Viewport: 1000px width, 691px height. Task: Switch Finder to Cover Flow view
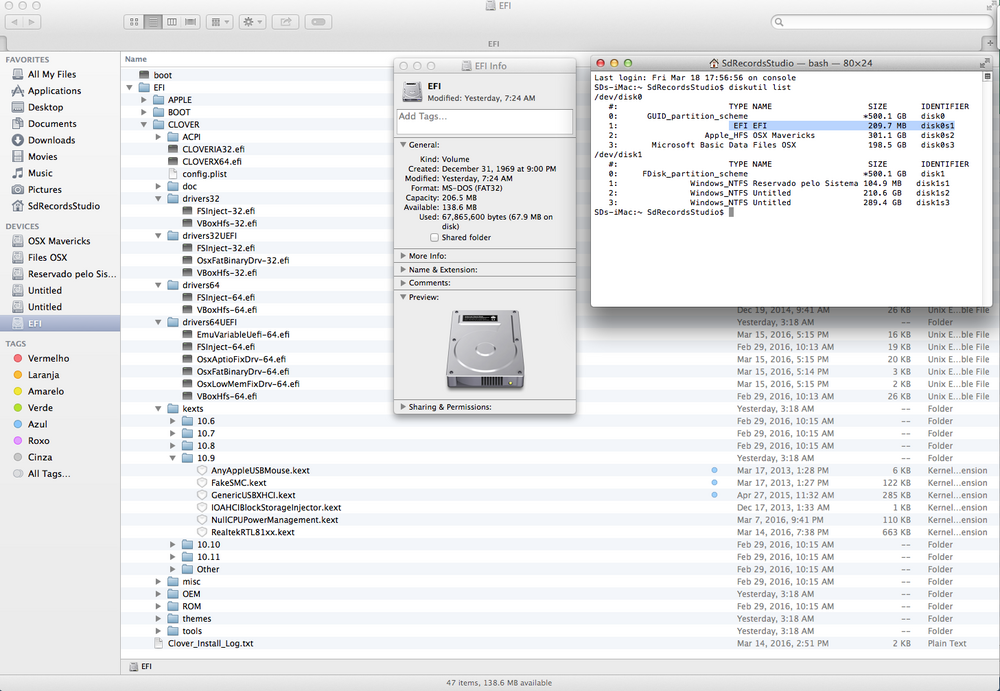[191, 21]
